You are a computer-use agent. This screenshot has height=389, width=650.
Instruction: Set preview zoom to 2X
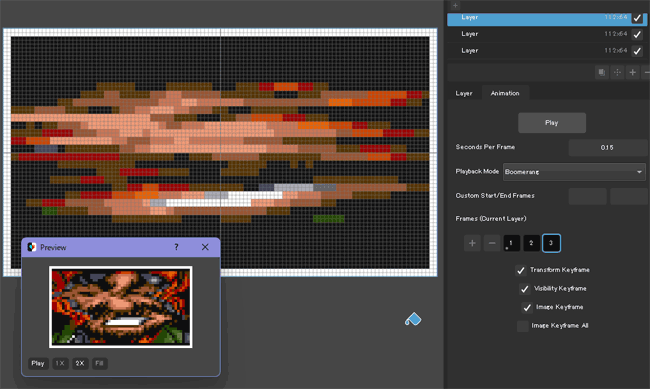click(80, 363)
